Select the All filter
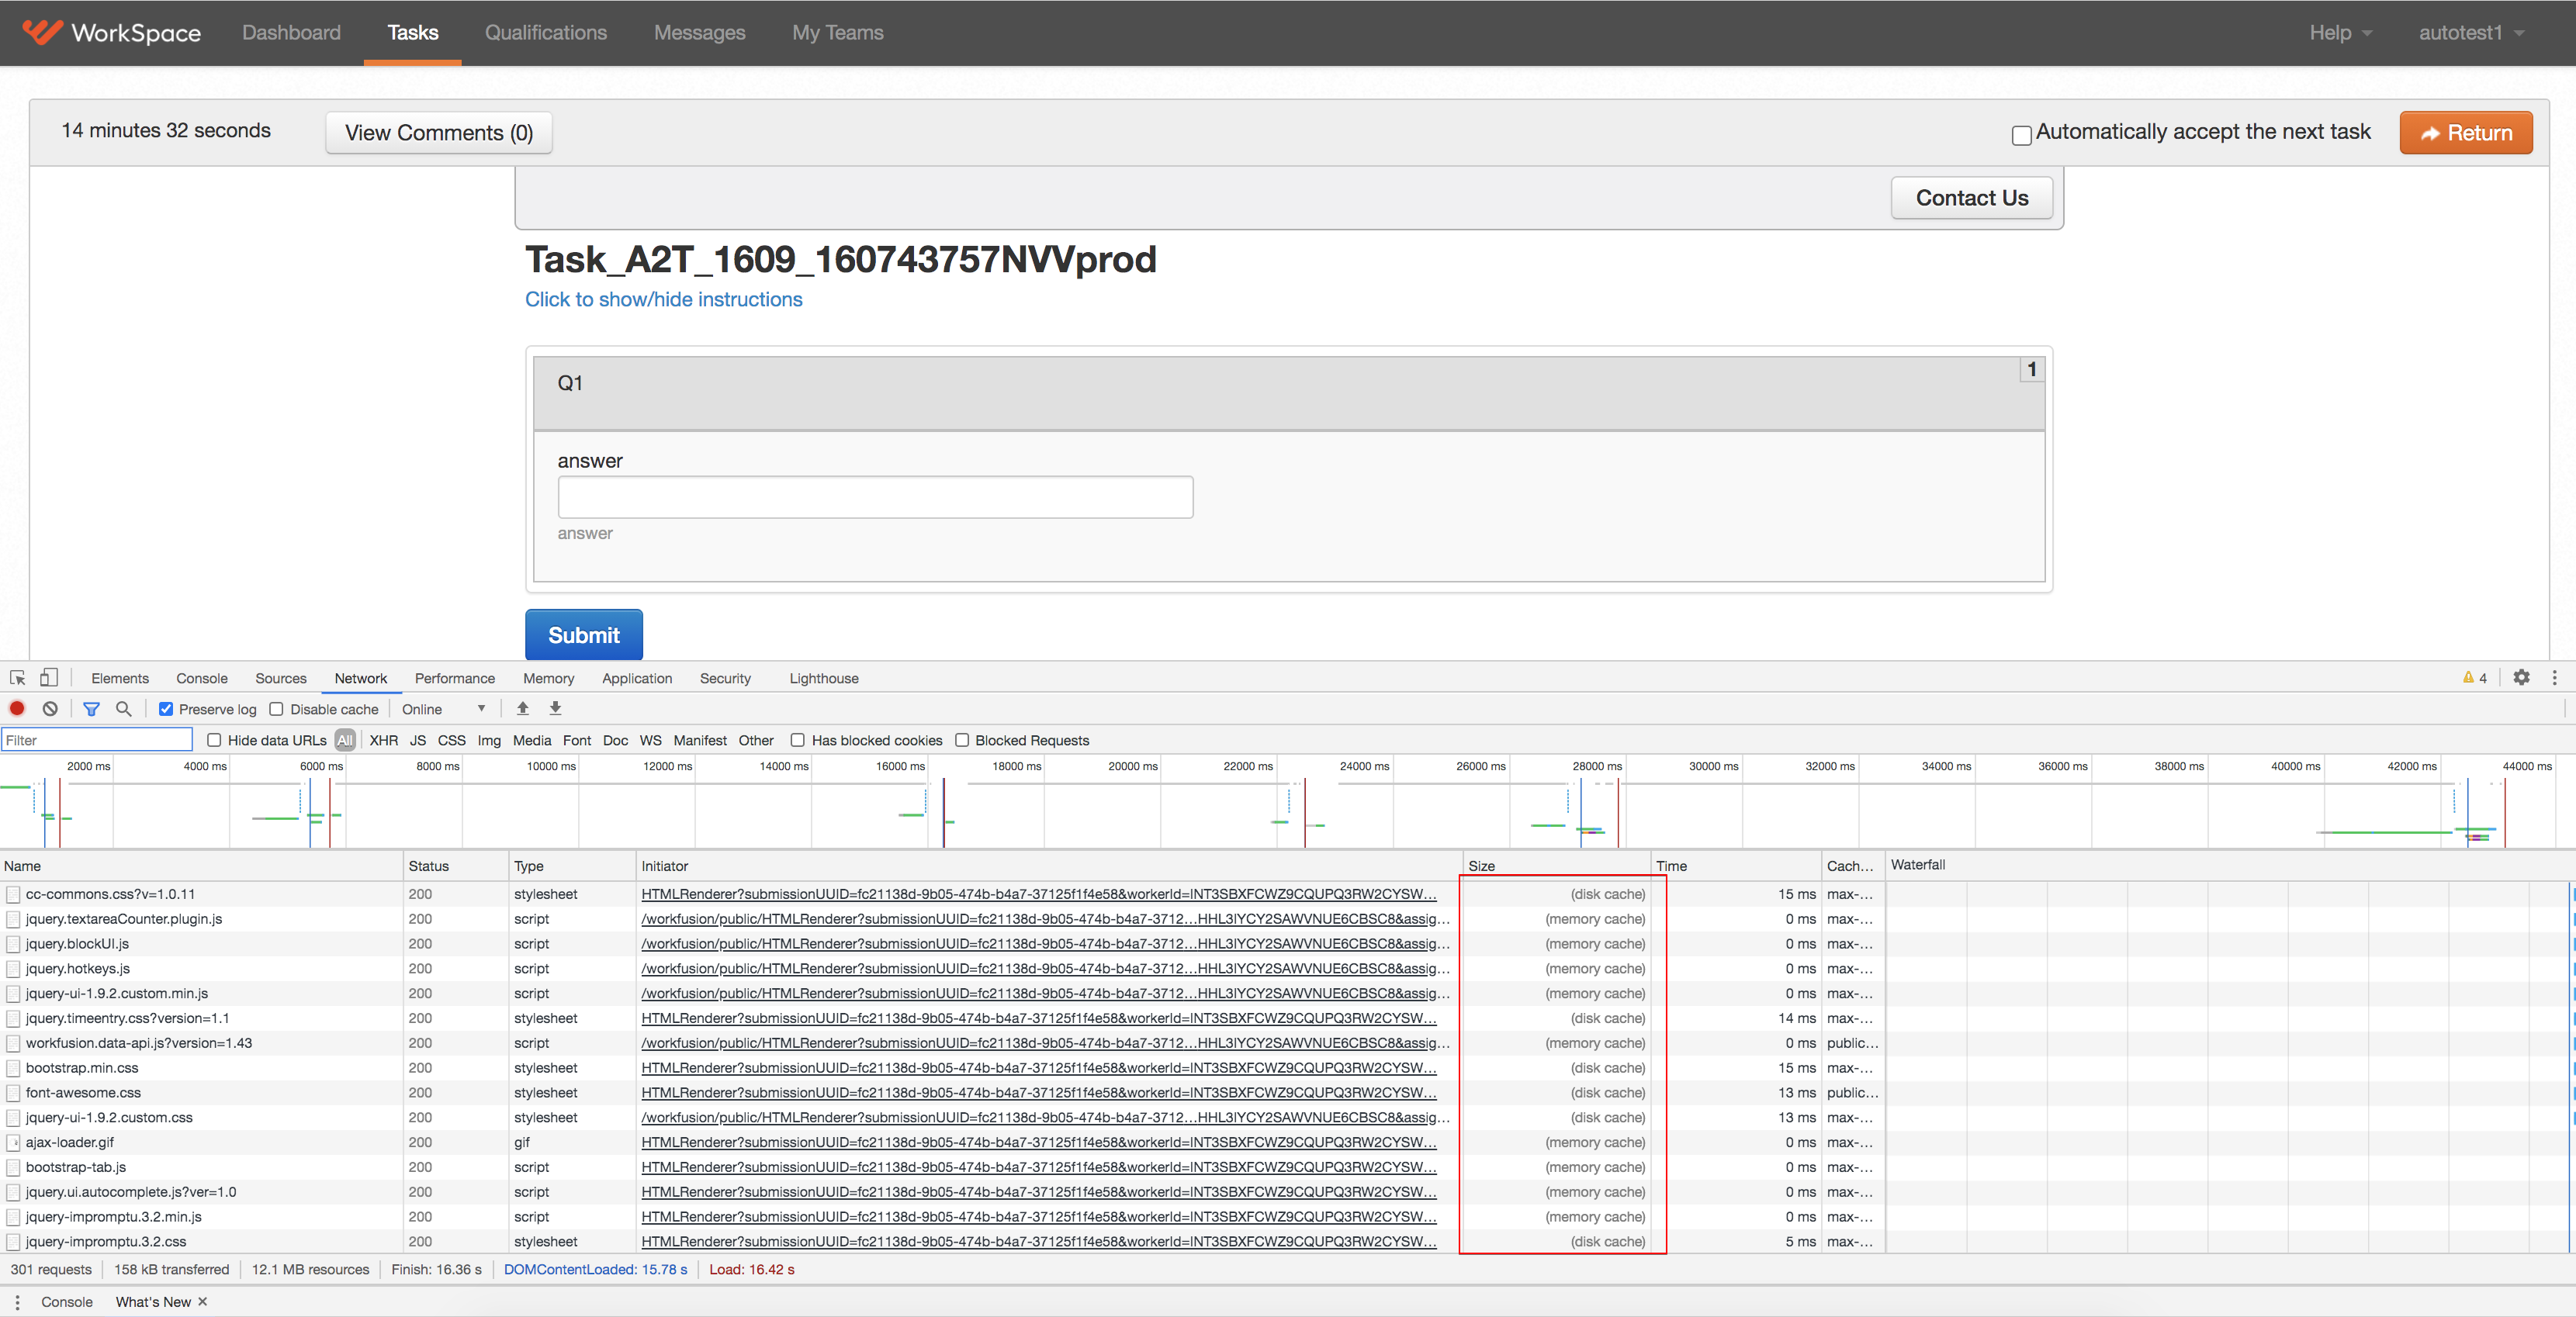Screen dimensions: 2576x1317 tap(344, 740)
